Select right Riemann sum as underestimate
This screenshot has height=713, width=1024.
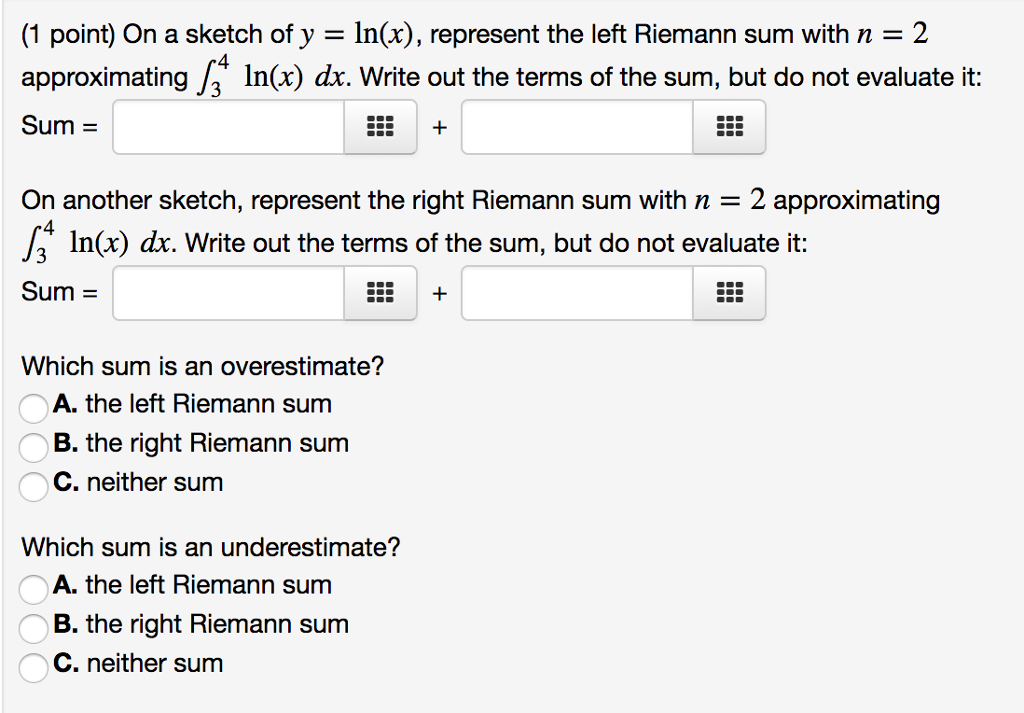point(33,629)
